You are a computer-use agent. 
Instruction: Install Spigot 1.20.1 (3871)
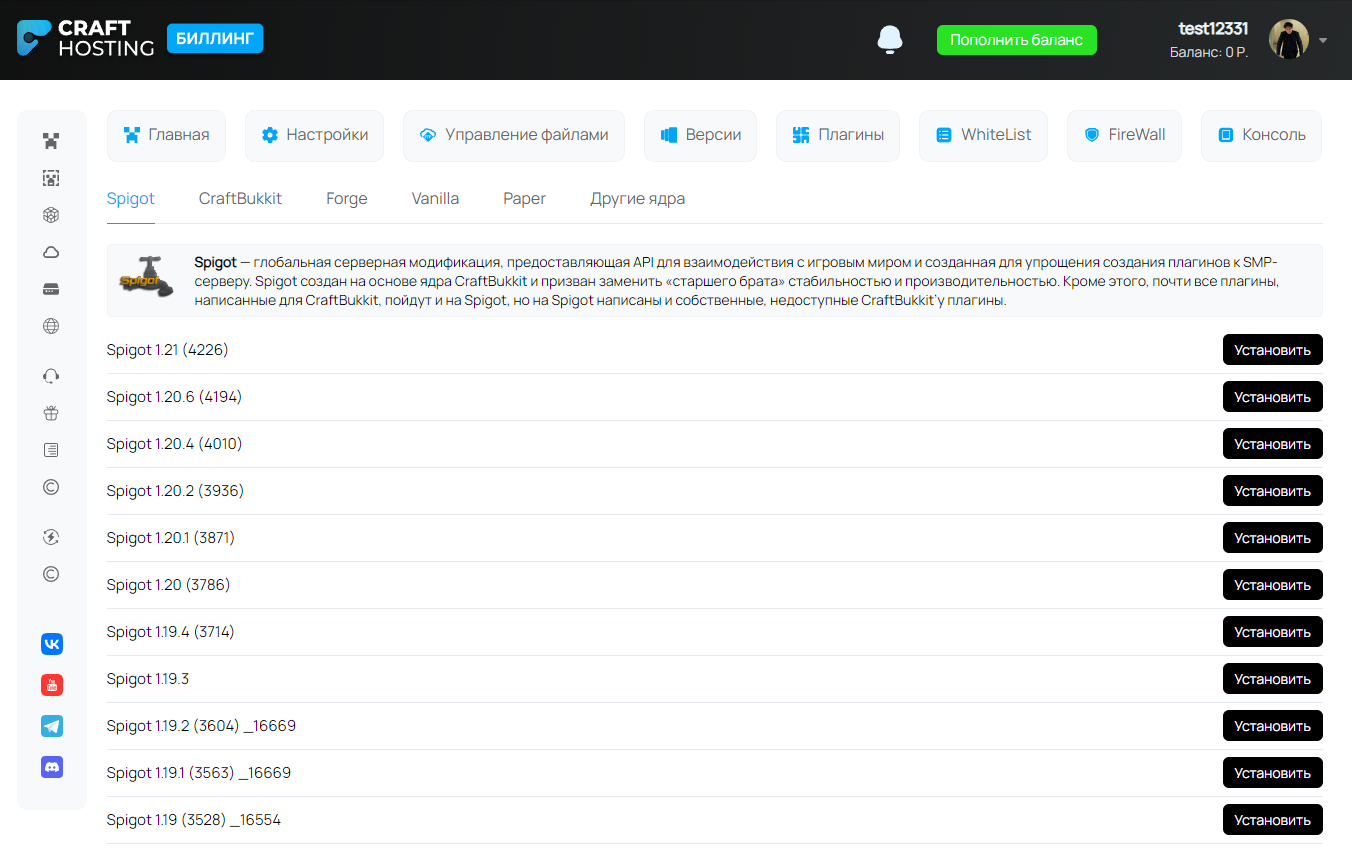pos(1273,538)
